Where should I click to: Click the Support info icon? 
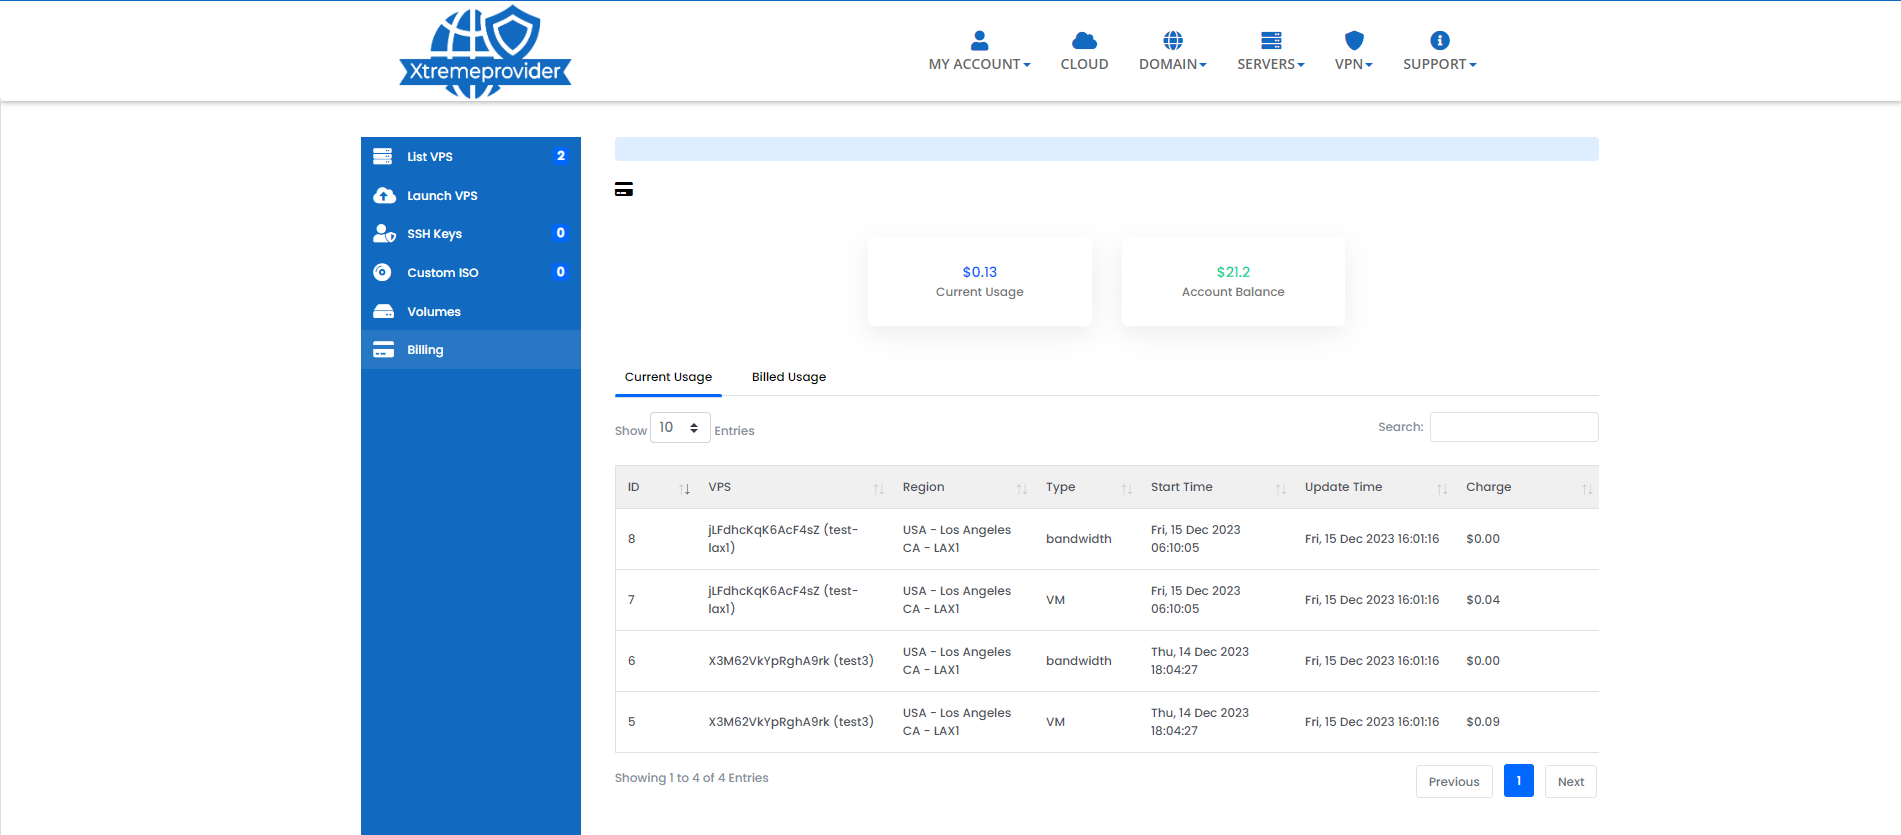point(1440,40)
